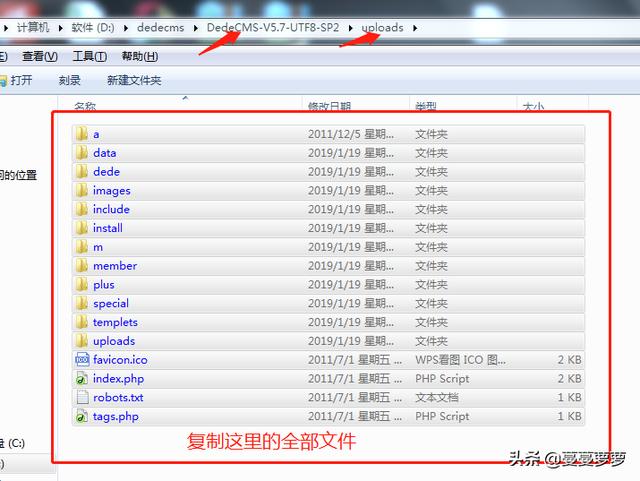Click the member folder icon
The image size is (640, 481).
tap(82, 265)
